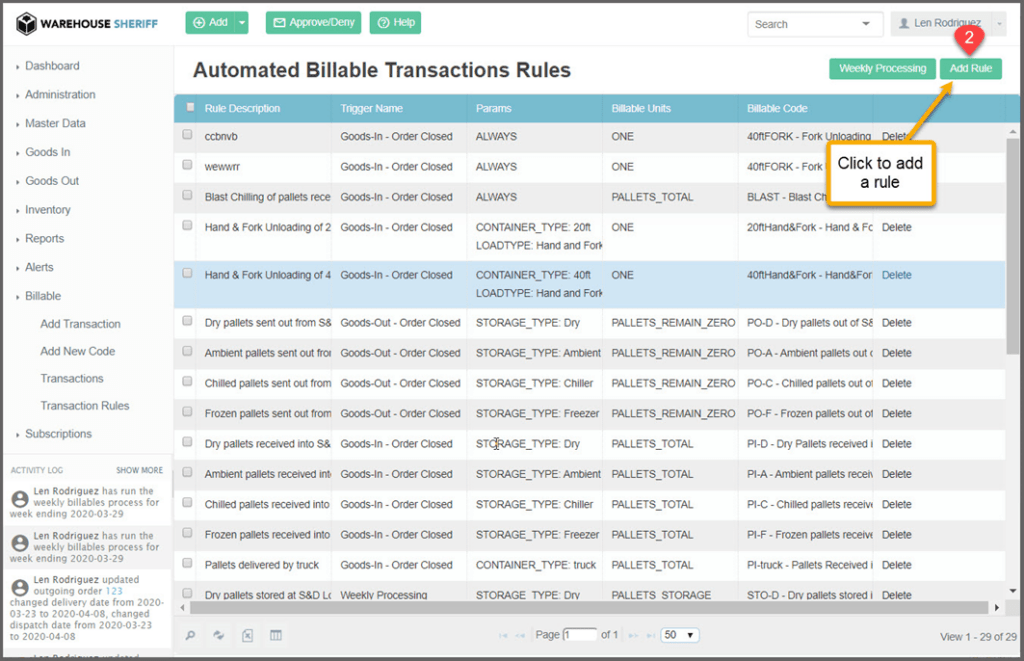Screen dimensions: 1024x661
Task: Click the Warehouse Sheriff logo
Action: 87,23
